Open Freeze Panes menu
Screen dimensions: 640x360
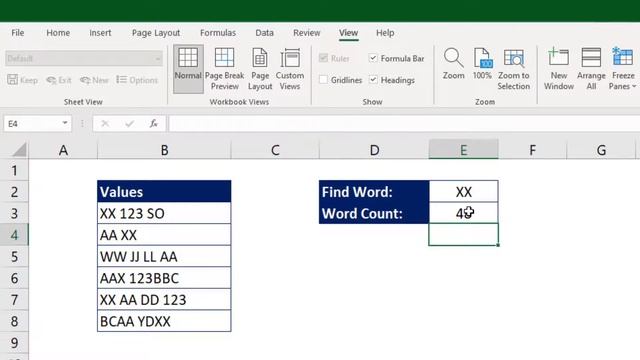click(623, 69)
